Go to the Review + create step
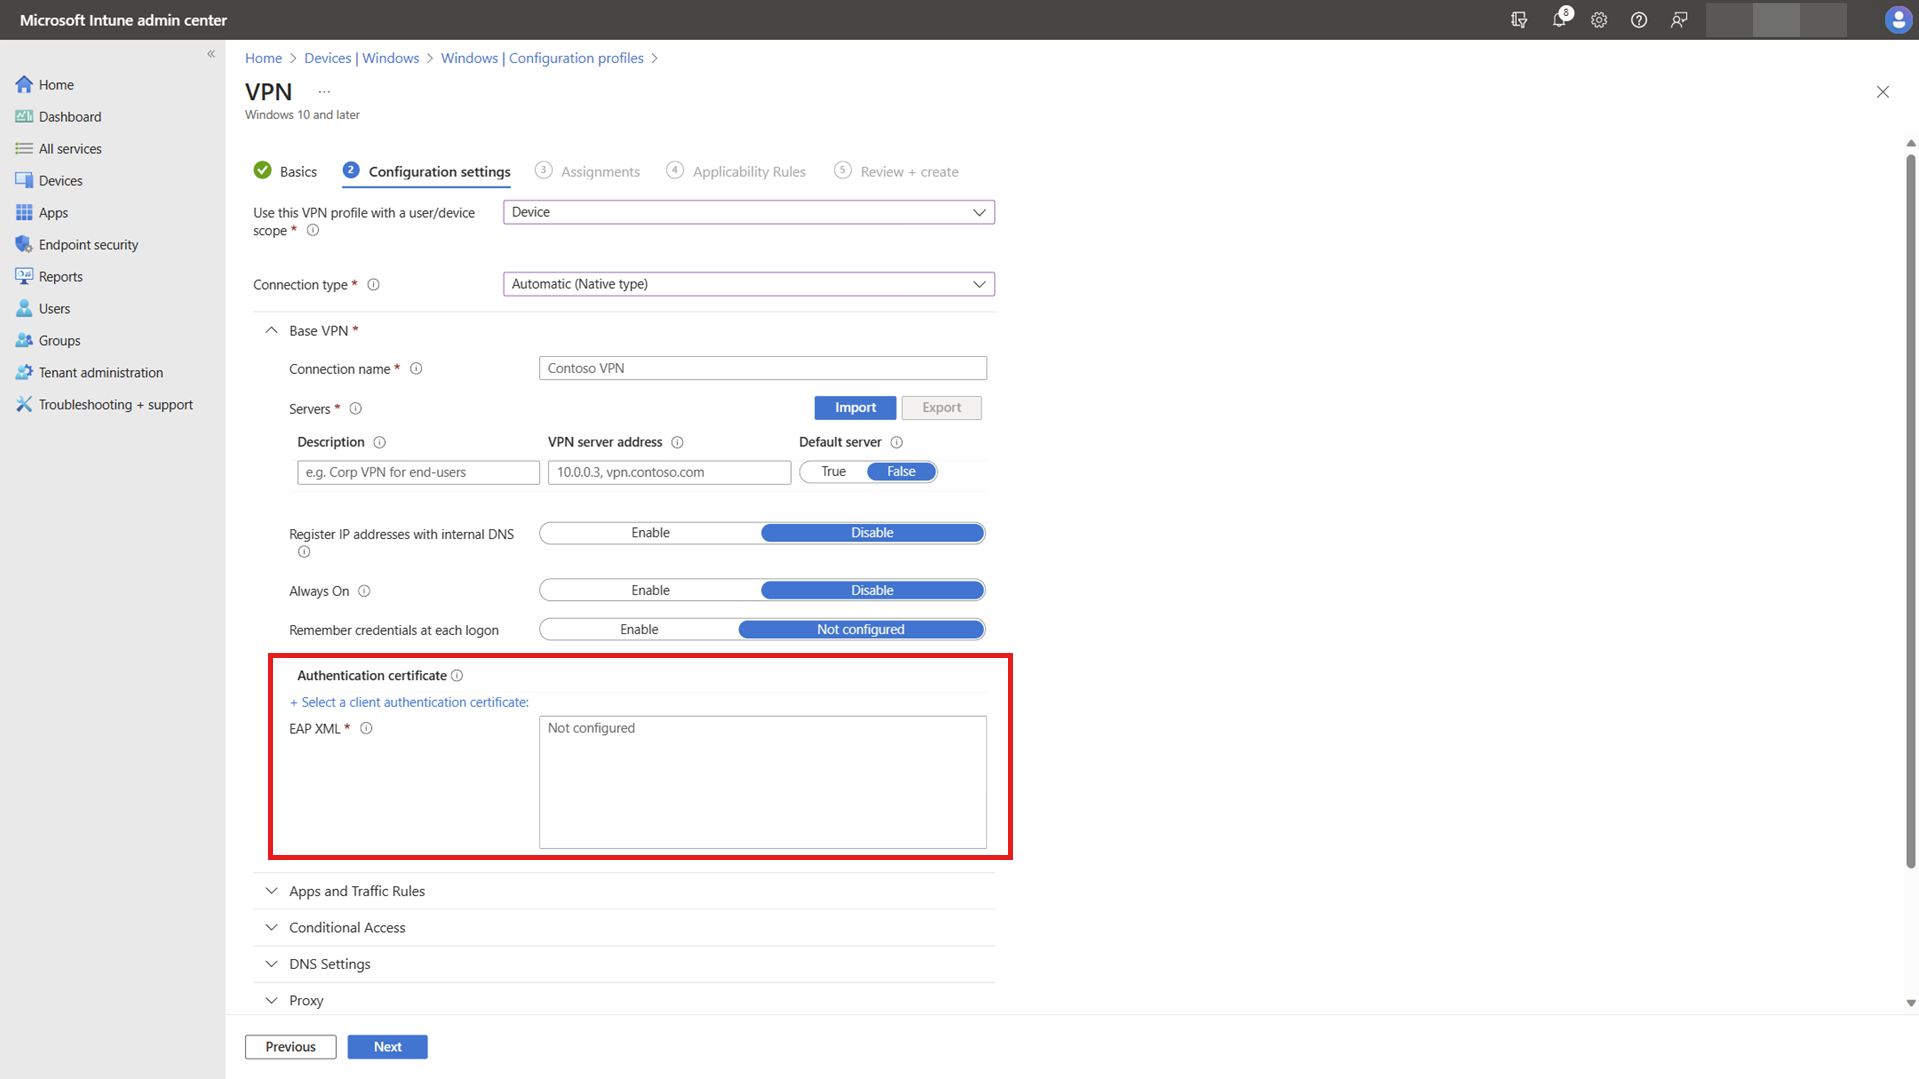Image resolution: width=1919 pixels, height=1079 pixels. point(908,171)
